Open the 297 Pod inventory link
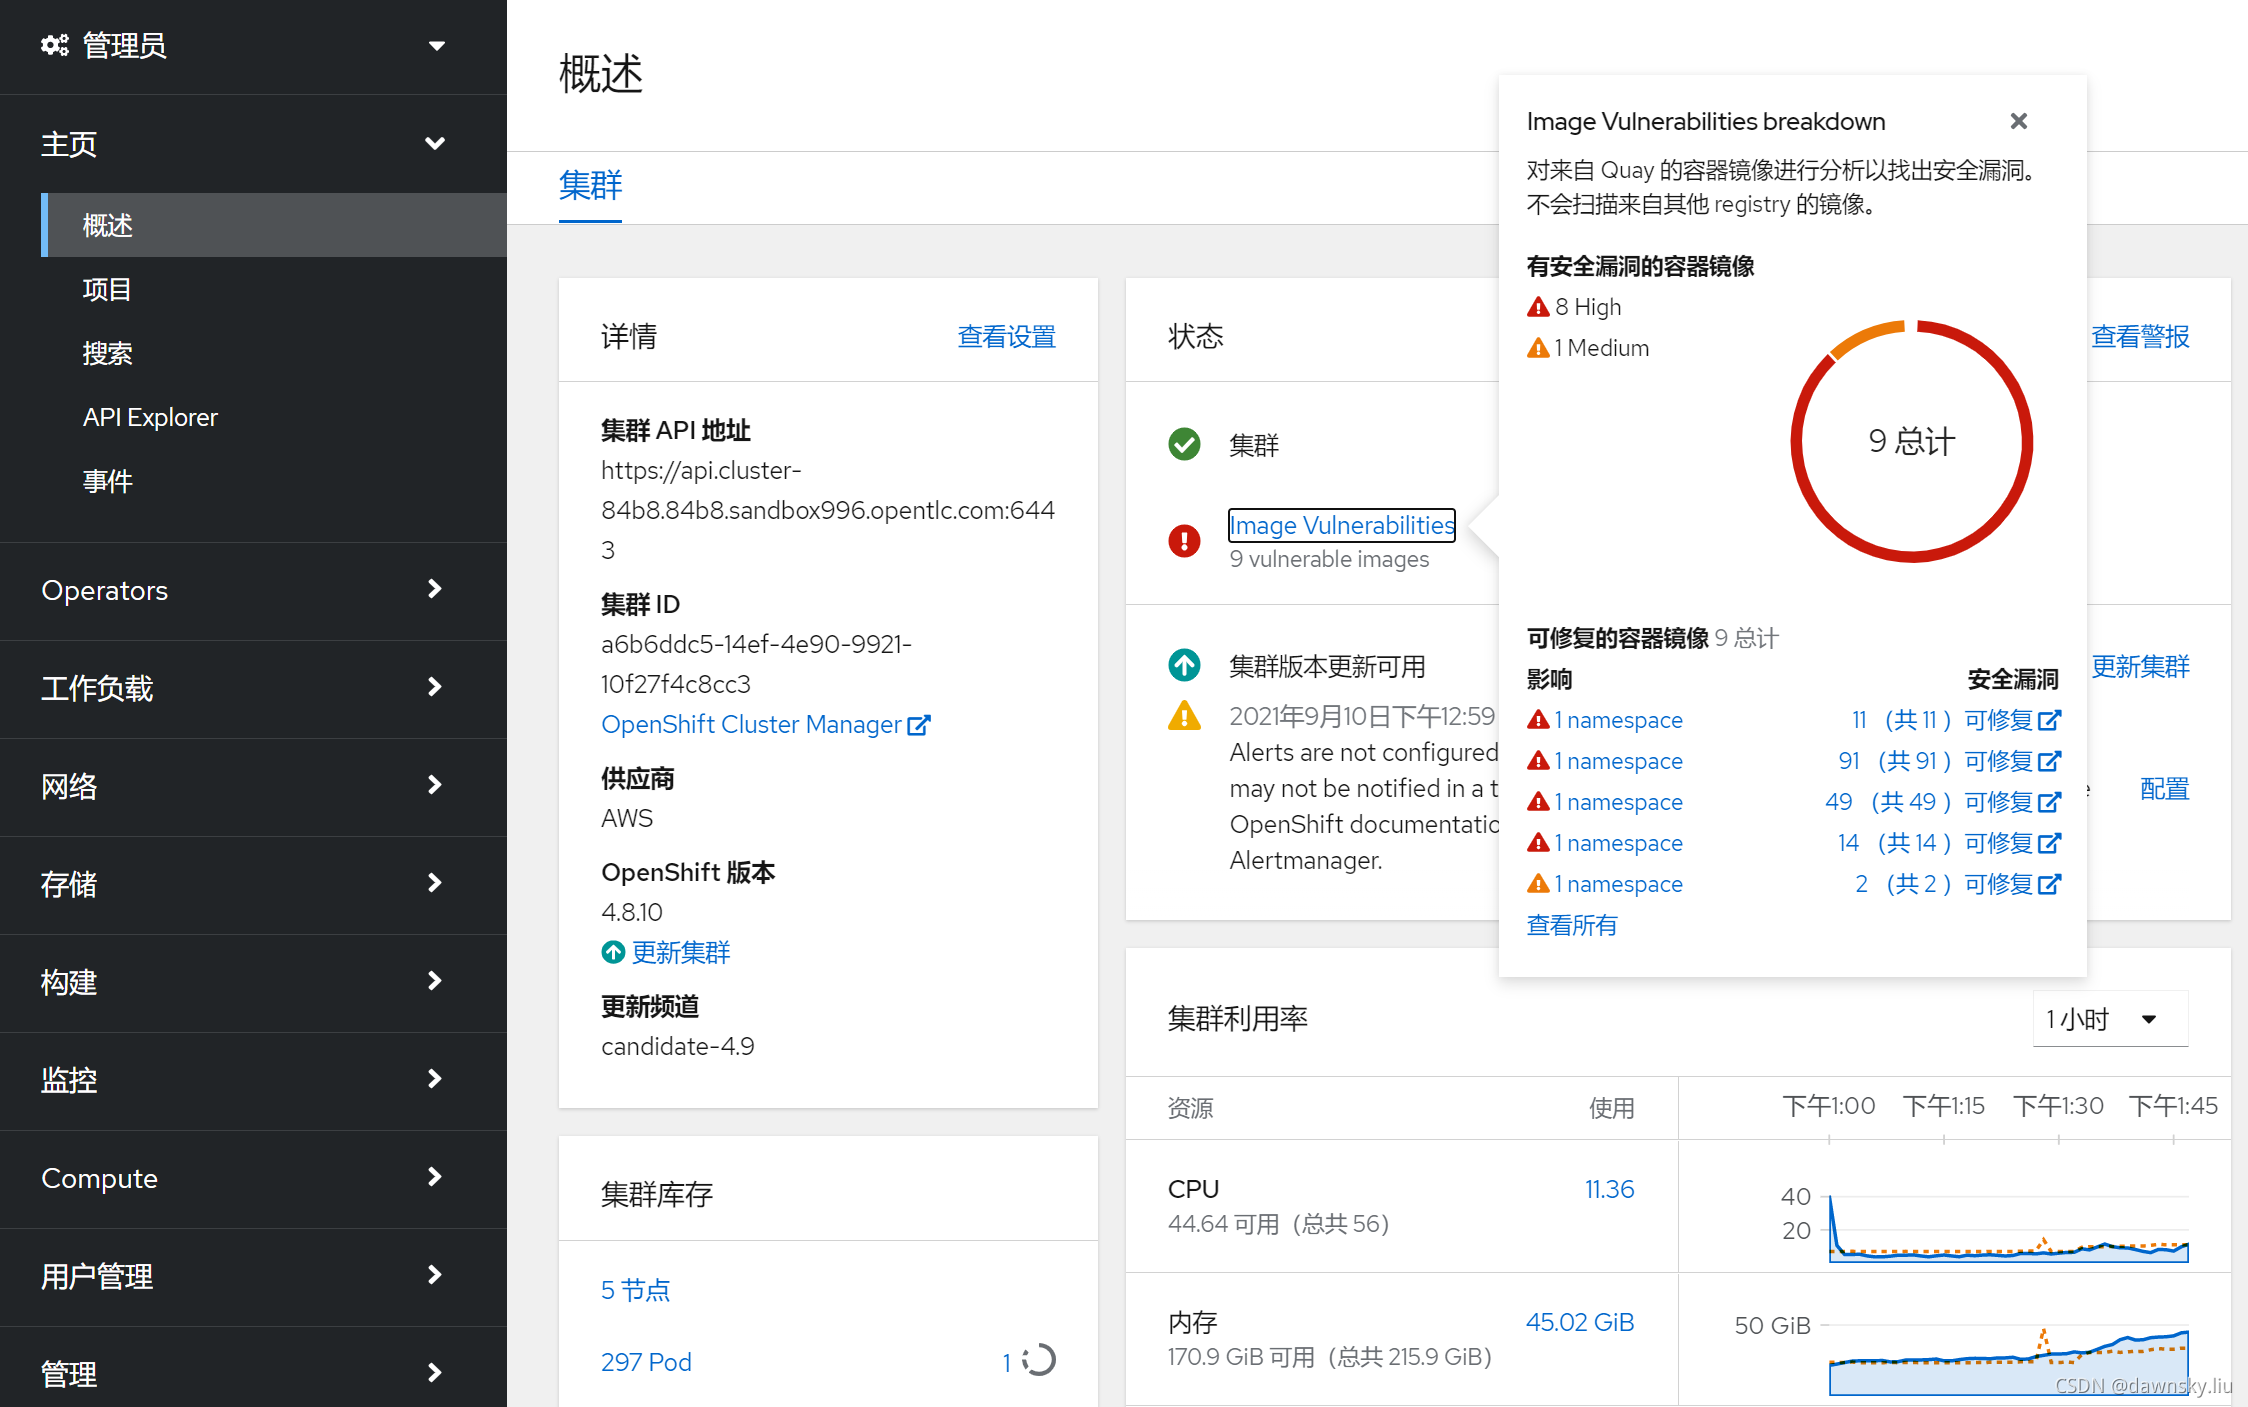Screen dimensions: 2248x1407 [646, 1362]
